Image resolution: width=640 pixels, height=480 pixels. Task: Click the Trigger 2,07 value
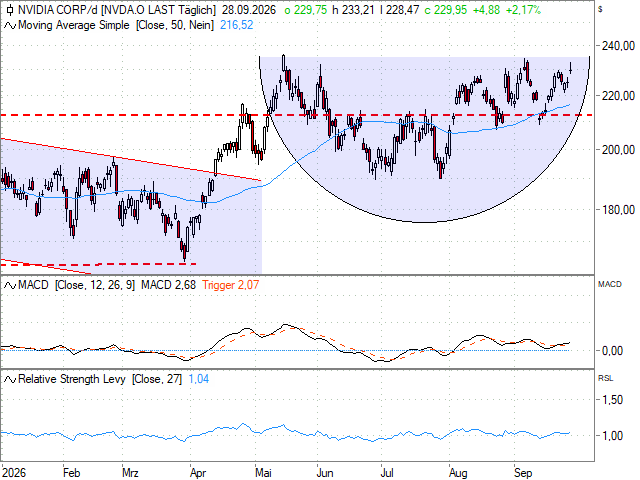231,285
